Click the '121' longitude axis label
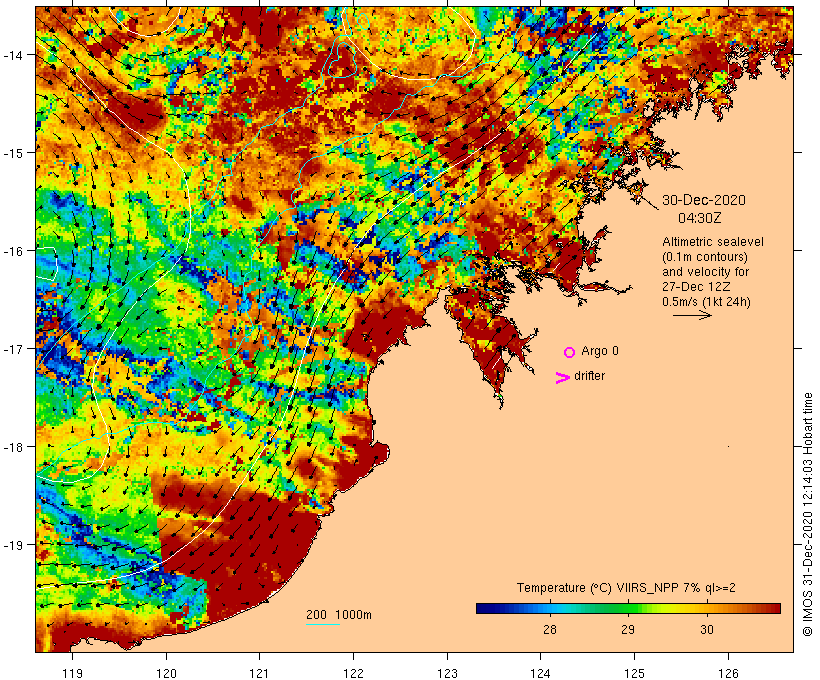This screenshot has width=820, height=680. tap(259, 673)
